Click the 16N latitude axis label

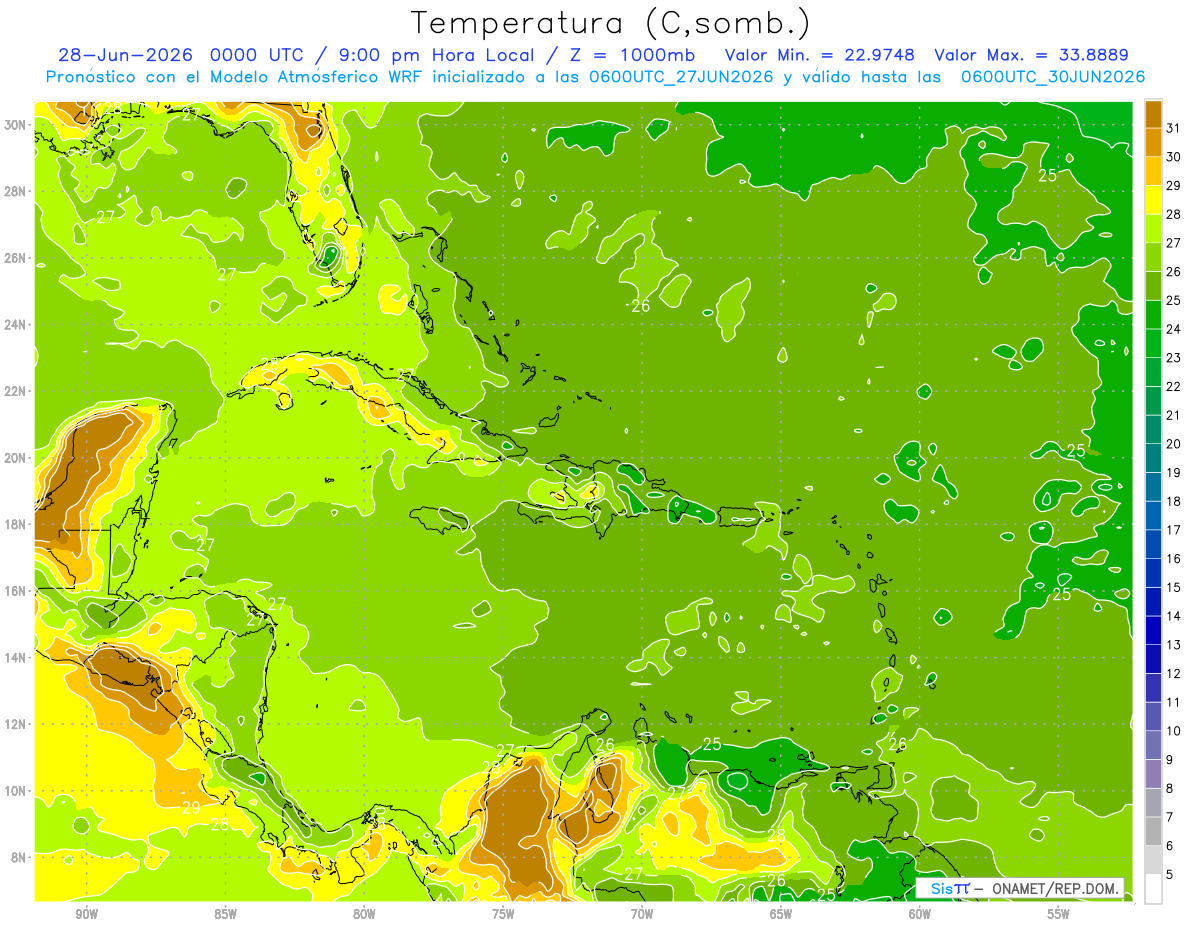coord(17,591)
